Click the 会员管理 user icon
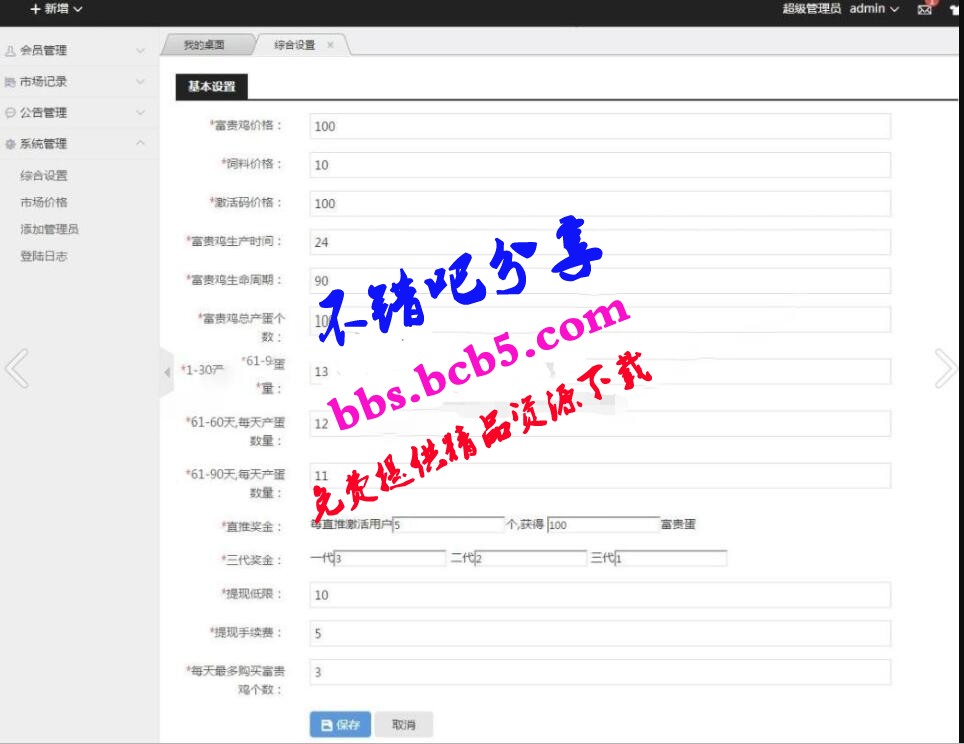The image size is (964, 744). coord(10,51)
